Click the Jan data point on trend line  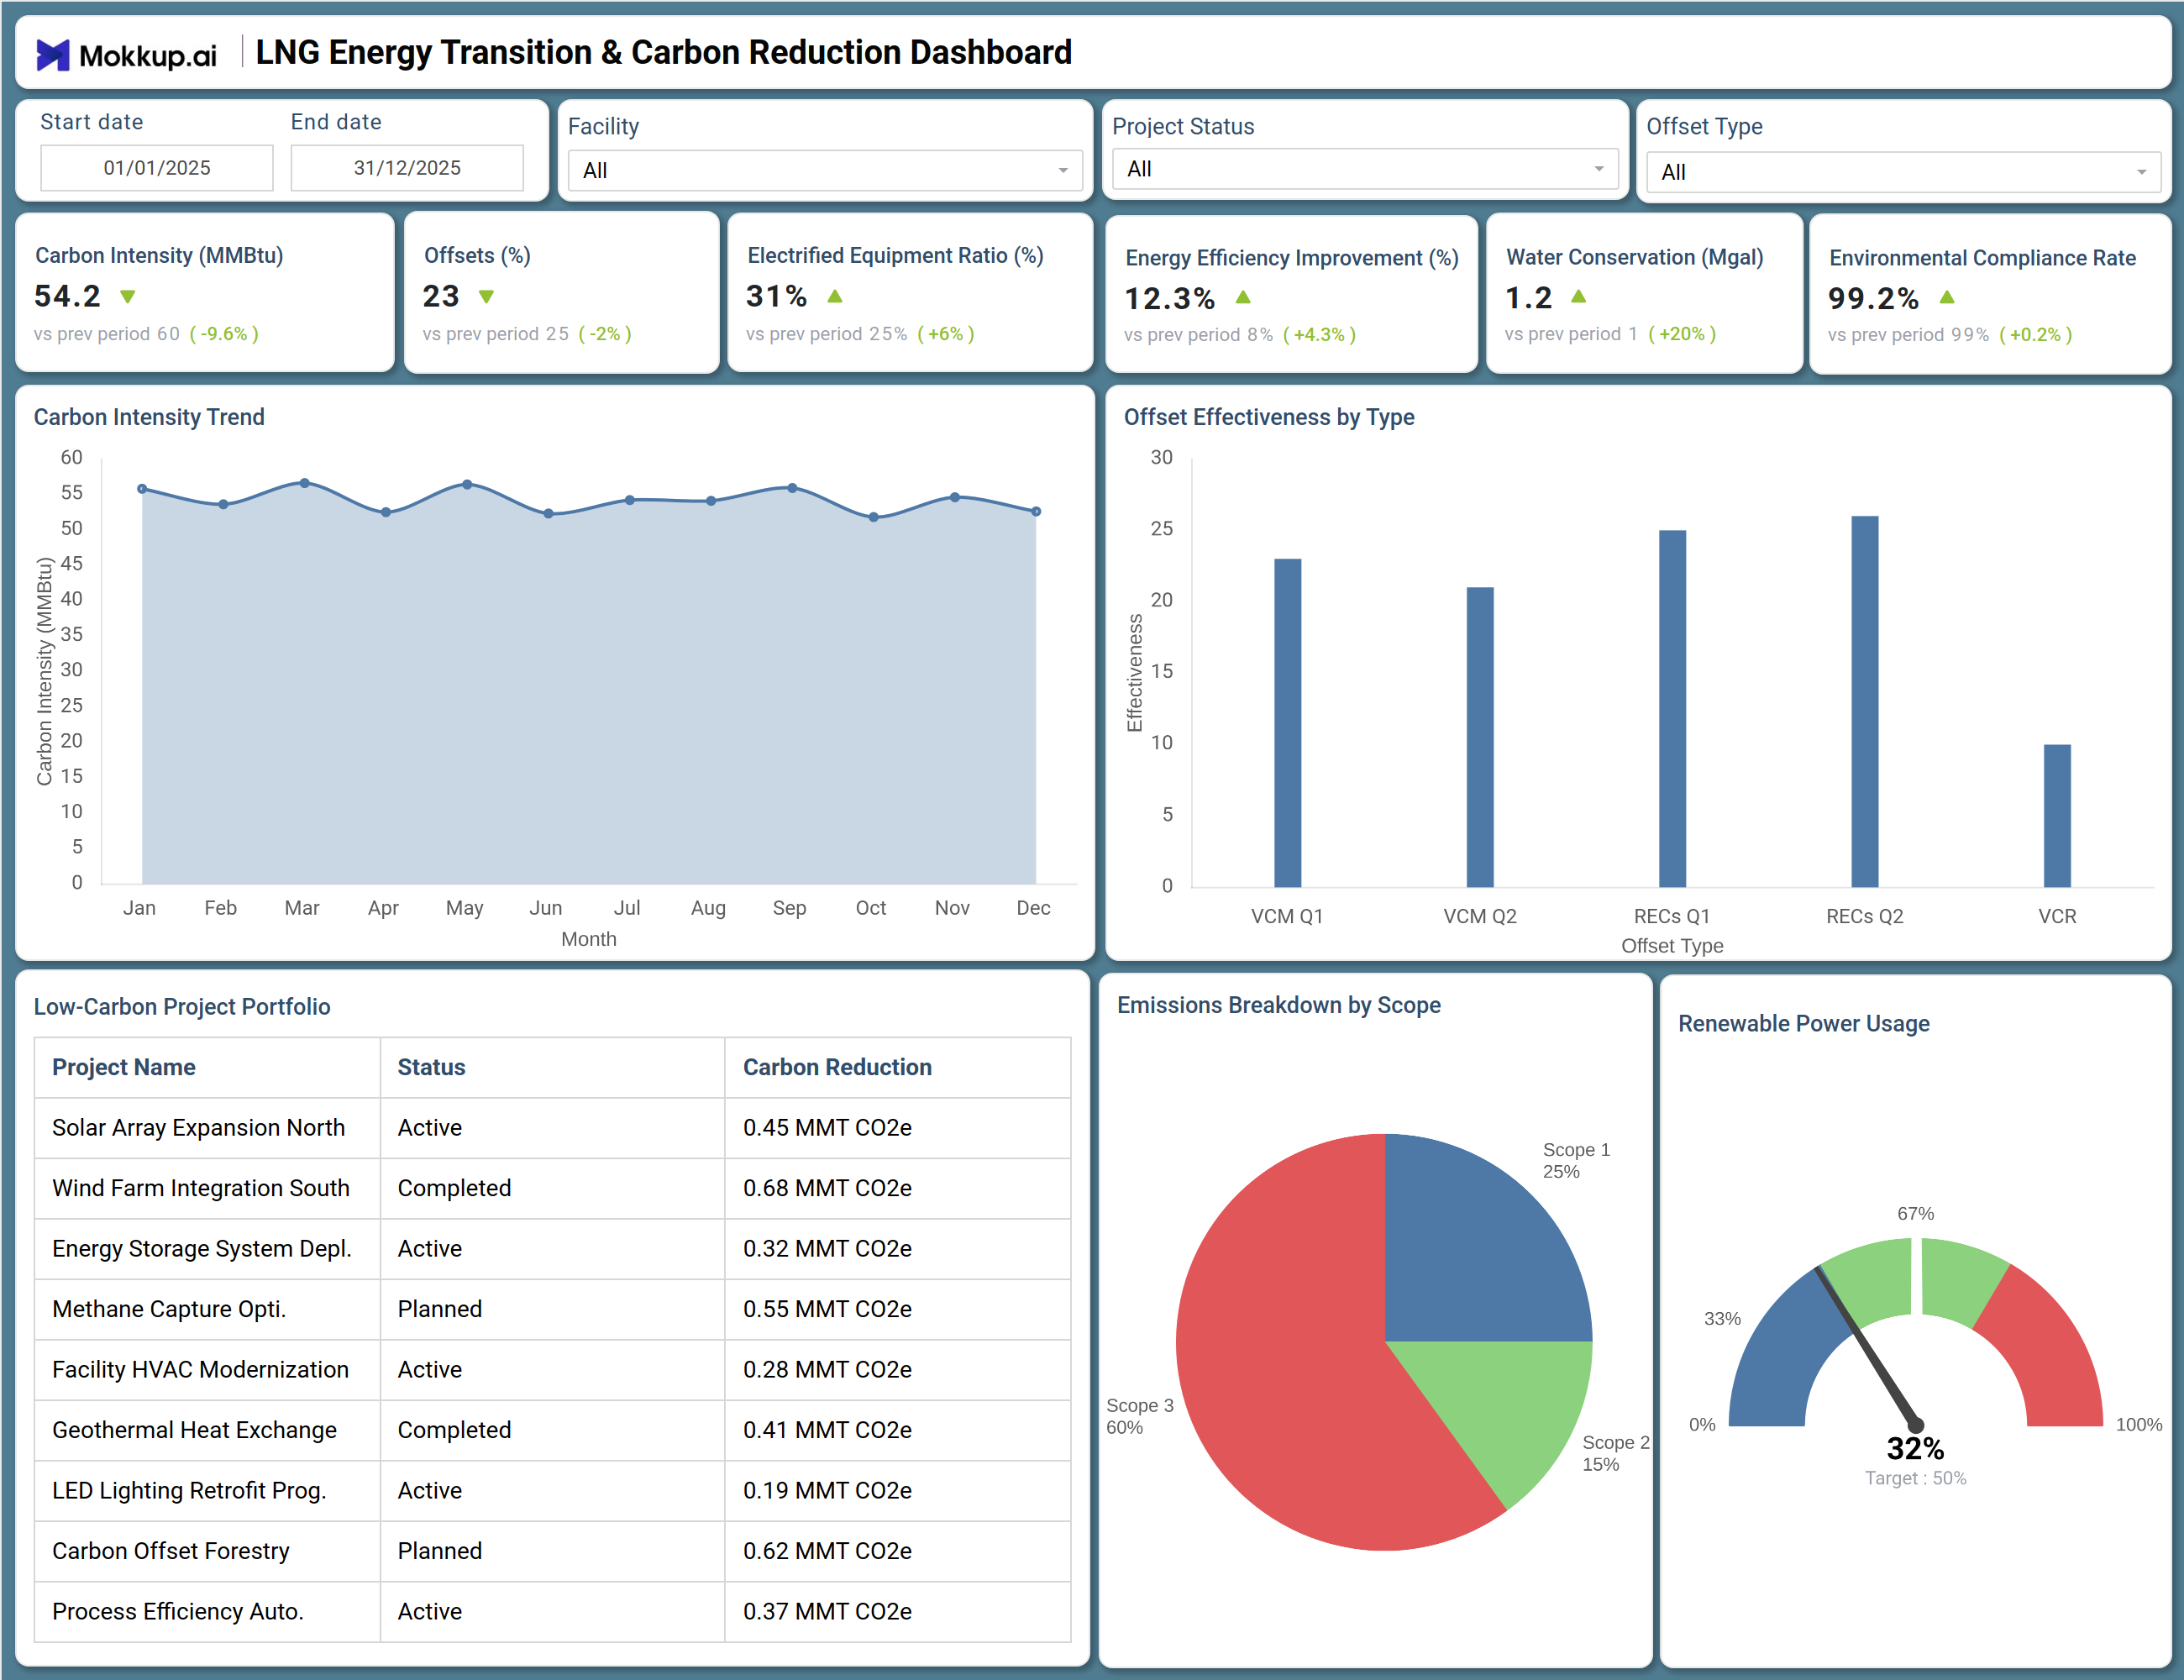pos(142,489)
